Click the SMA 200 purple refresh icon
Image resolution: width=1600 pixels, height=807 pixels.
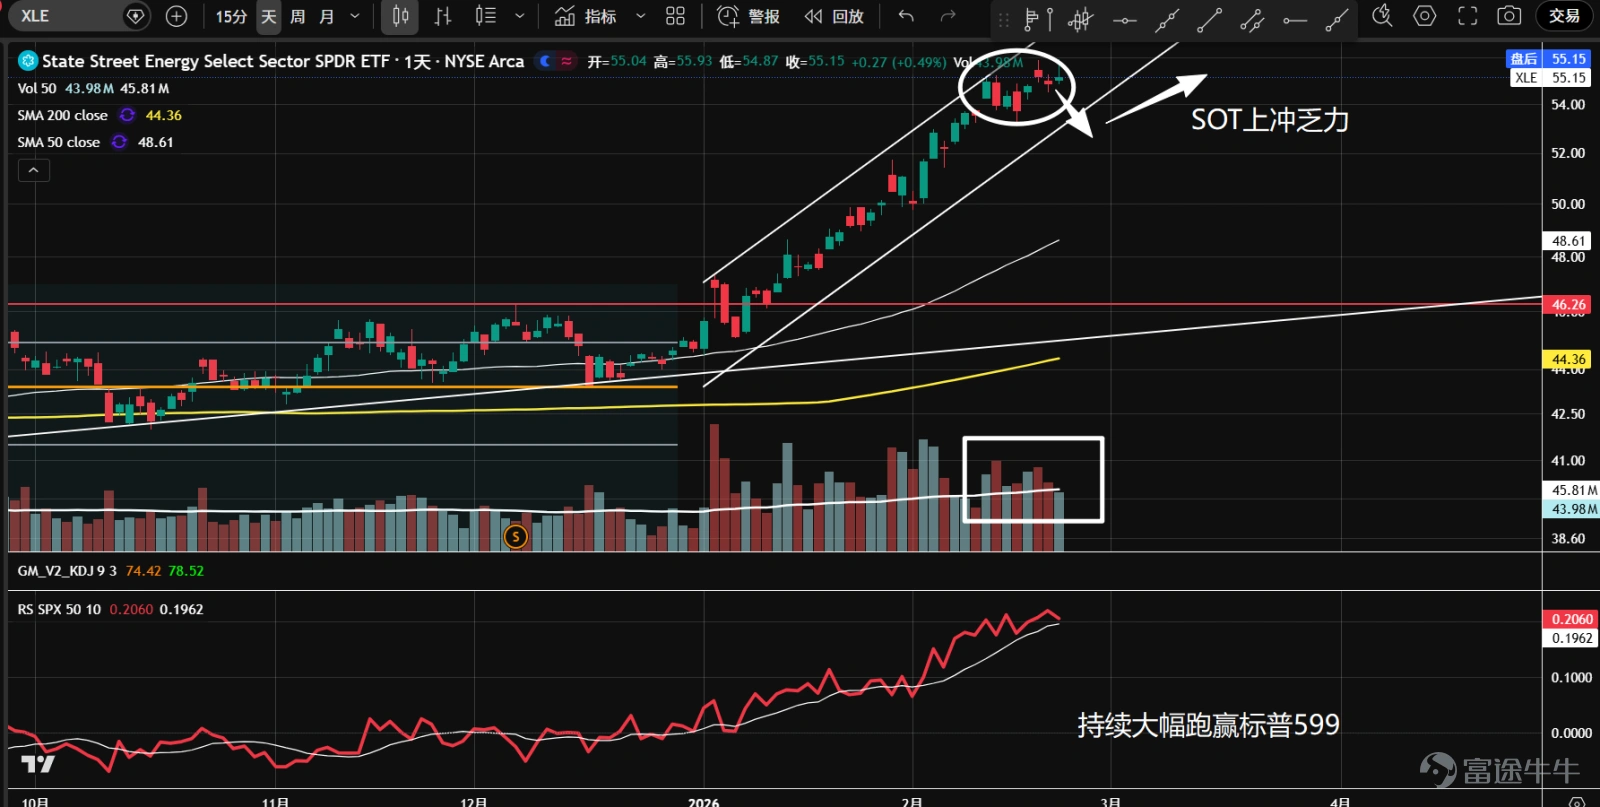(x=127, y=115)
